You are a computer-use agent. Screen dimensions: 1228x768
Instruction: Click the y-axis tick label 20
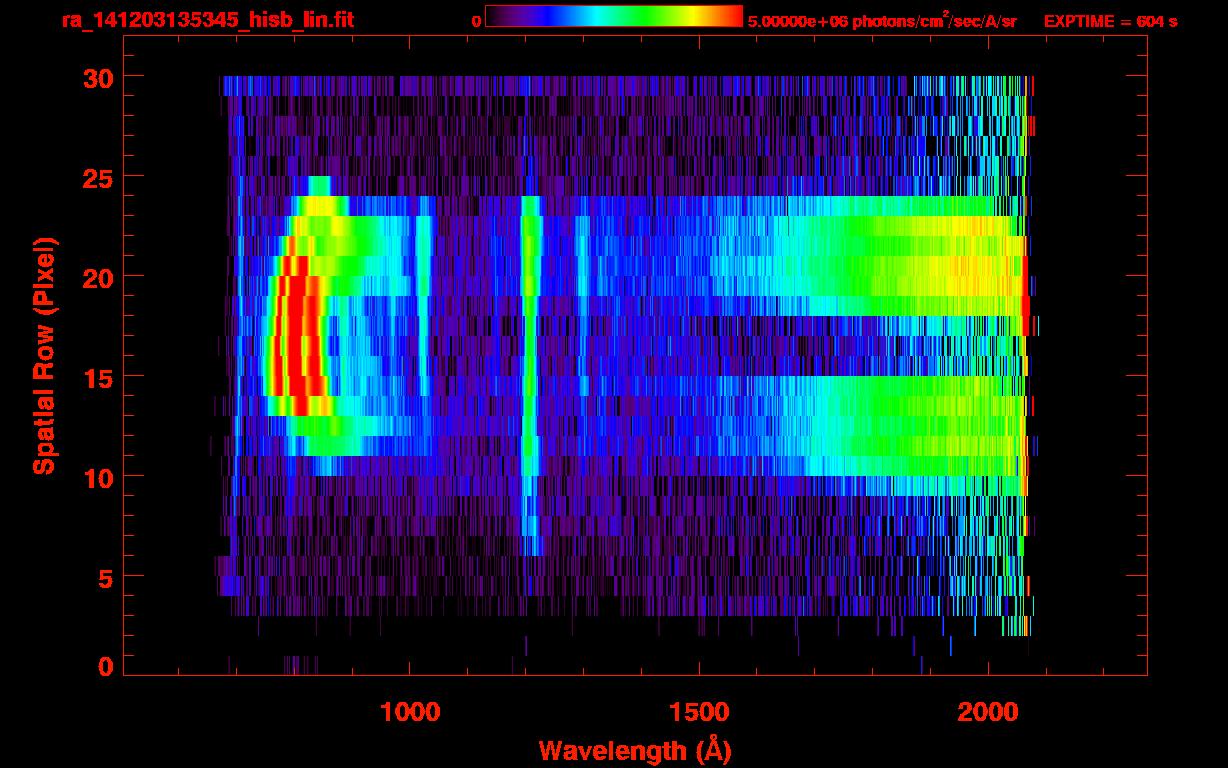pyautogui.click(x=98, y=277)
